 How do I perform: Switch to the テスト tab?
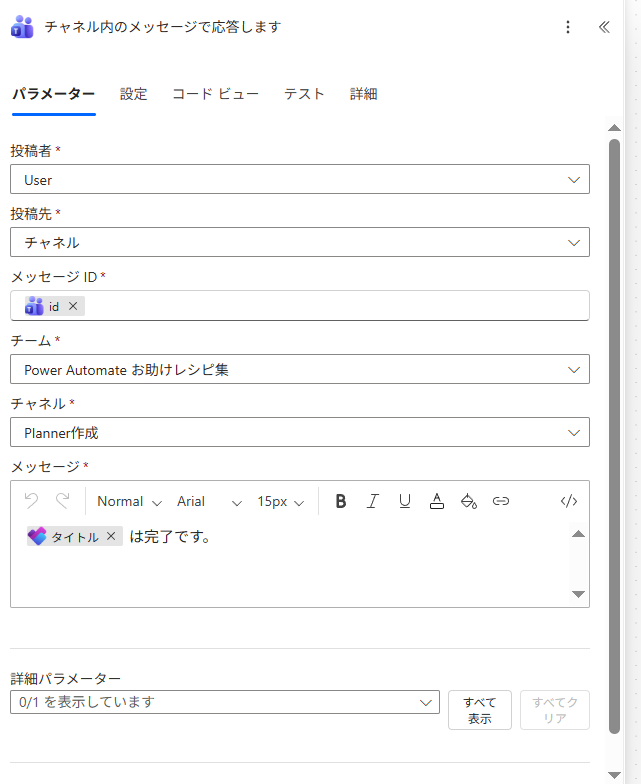coord(304,94)
